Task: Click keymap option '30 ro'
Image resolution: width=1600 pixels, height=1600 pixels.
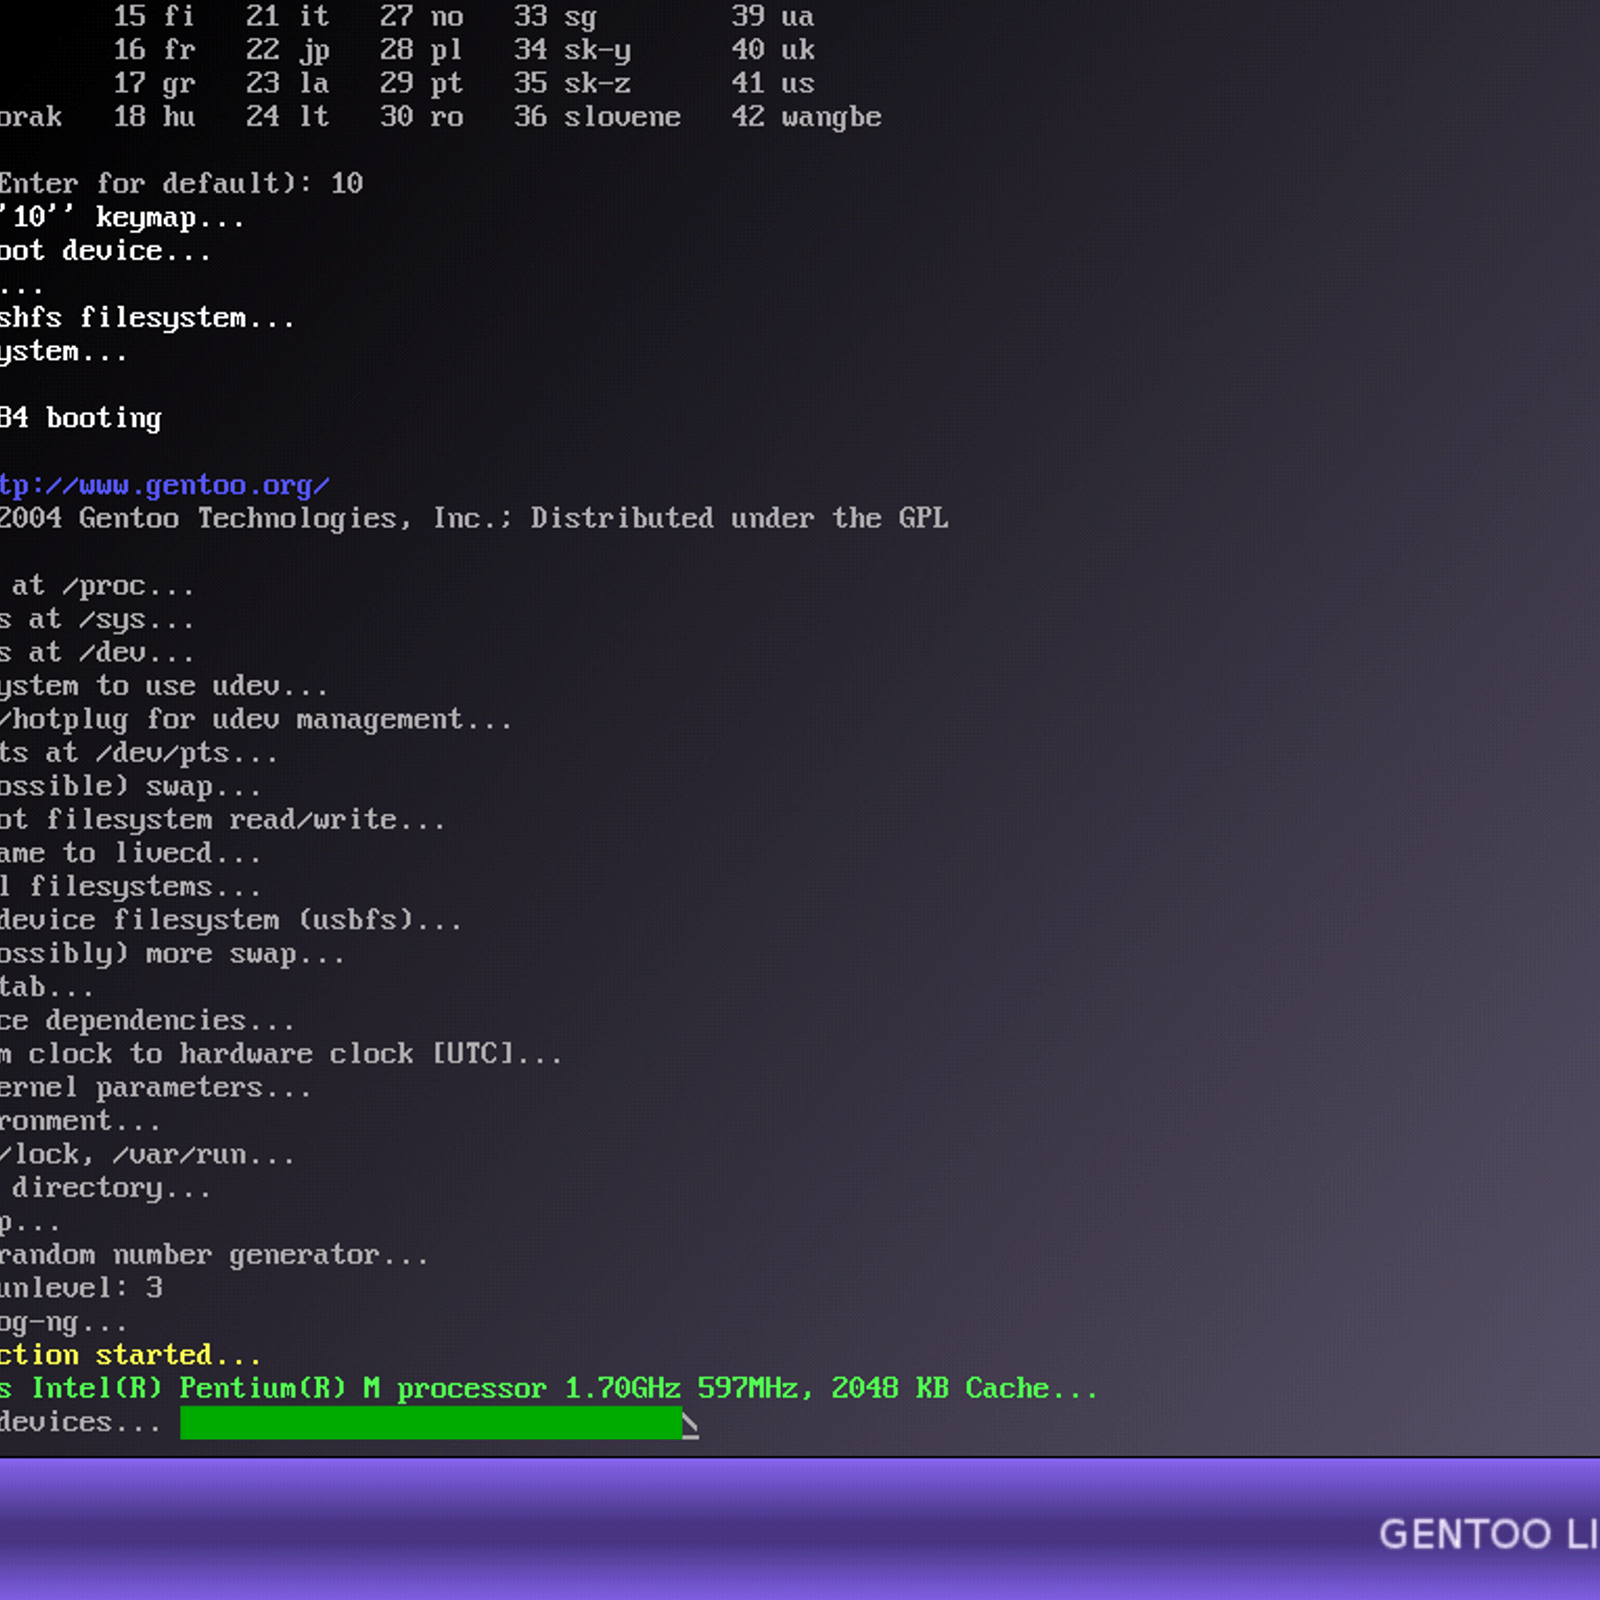Action: coord(421,117)
